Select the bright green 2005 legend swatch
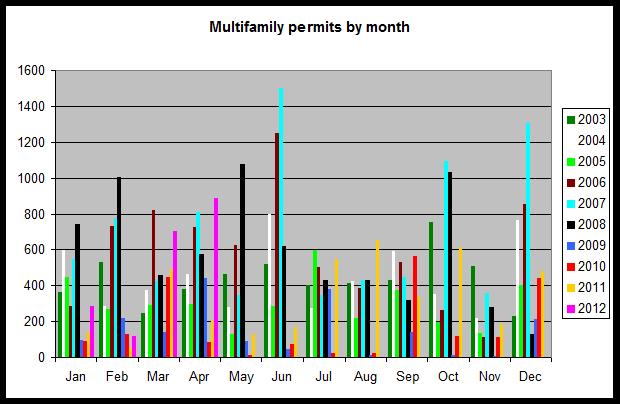 (x=571, y=160)
